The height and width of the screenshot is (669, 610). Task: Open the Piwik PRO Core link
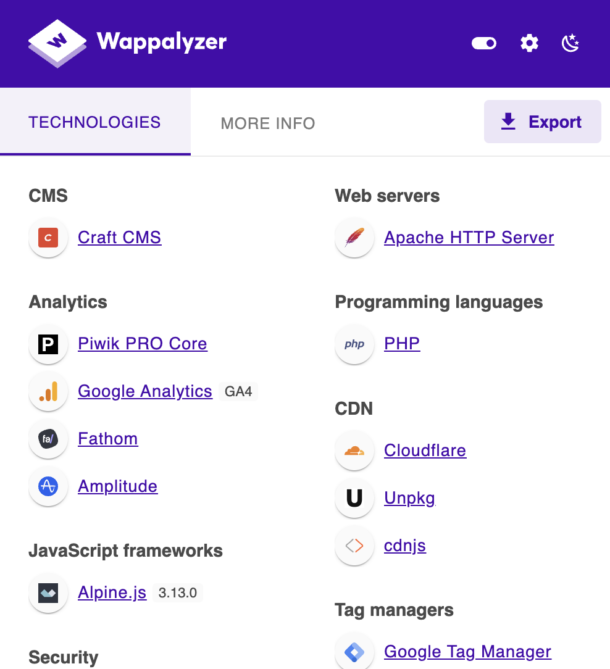tap(142, 343)
